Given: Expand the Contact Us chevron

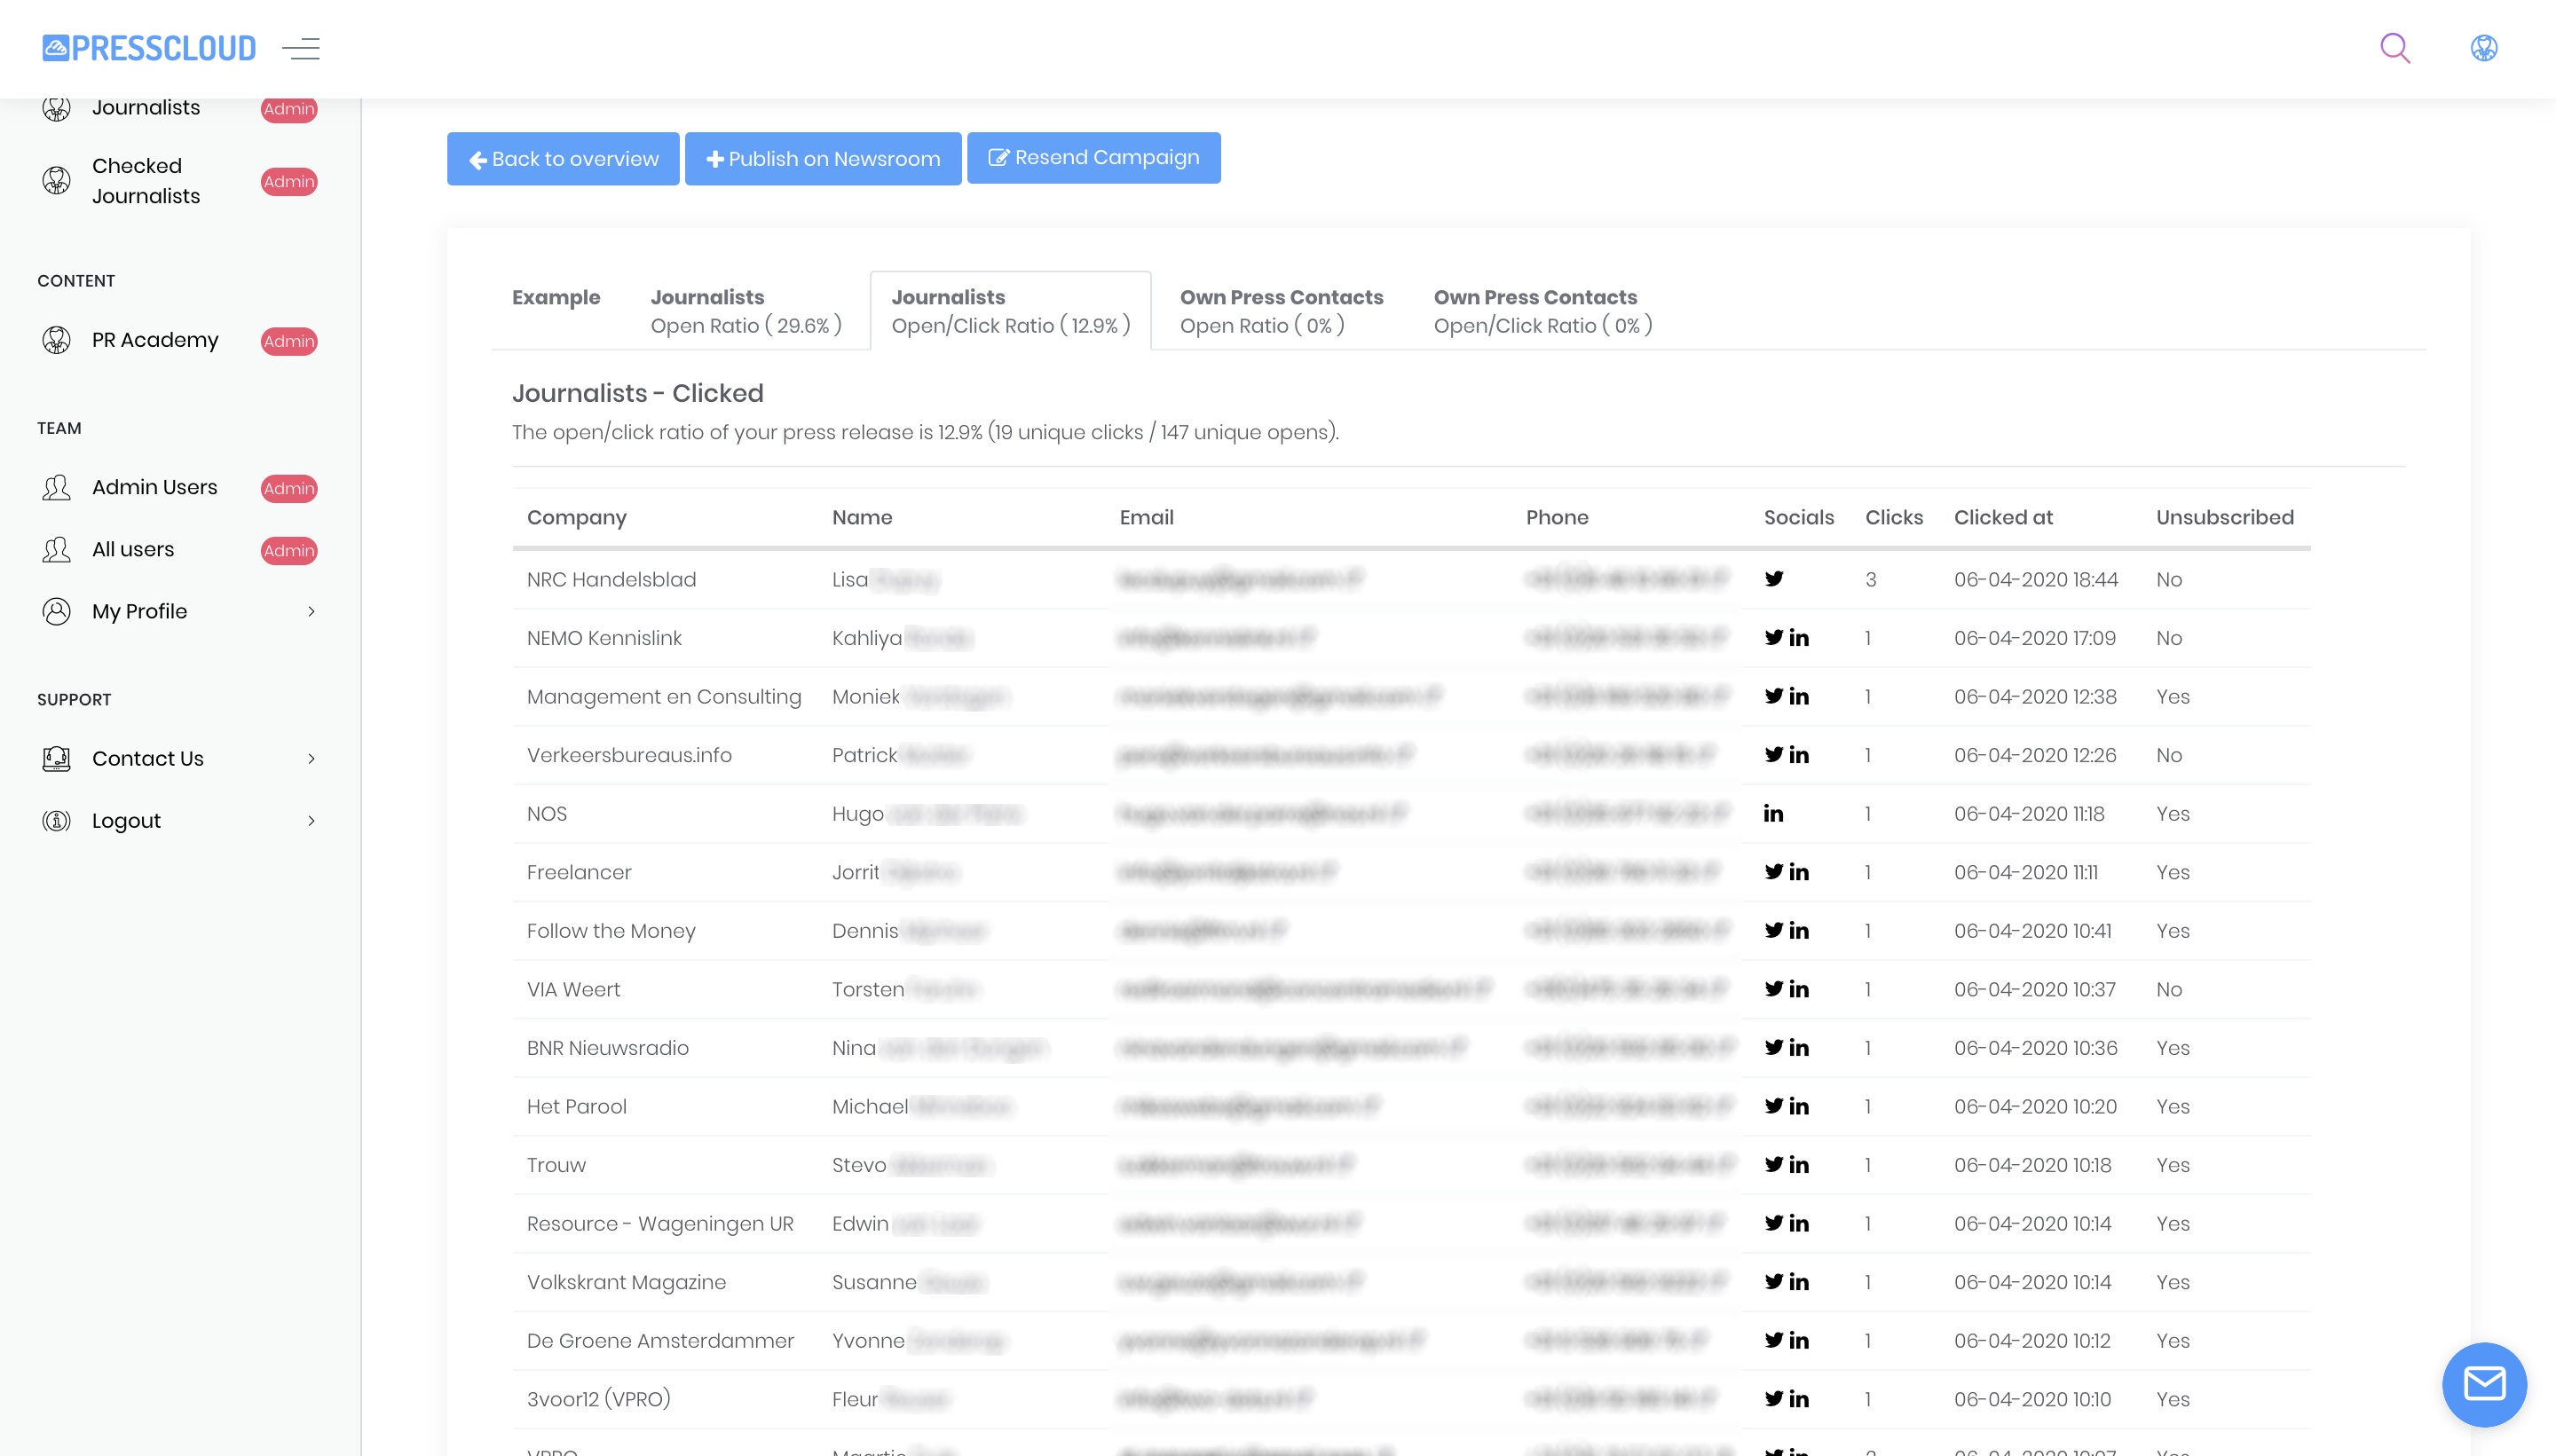Looking at the screenshot, I should point(311,758).
